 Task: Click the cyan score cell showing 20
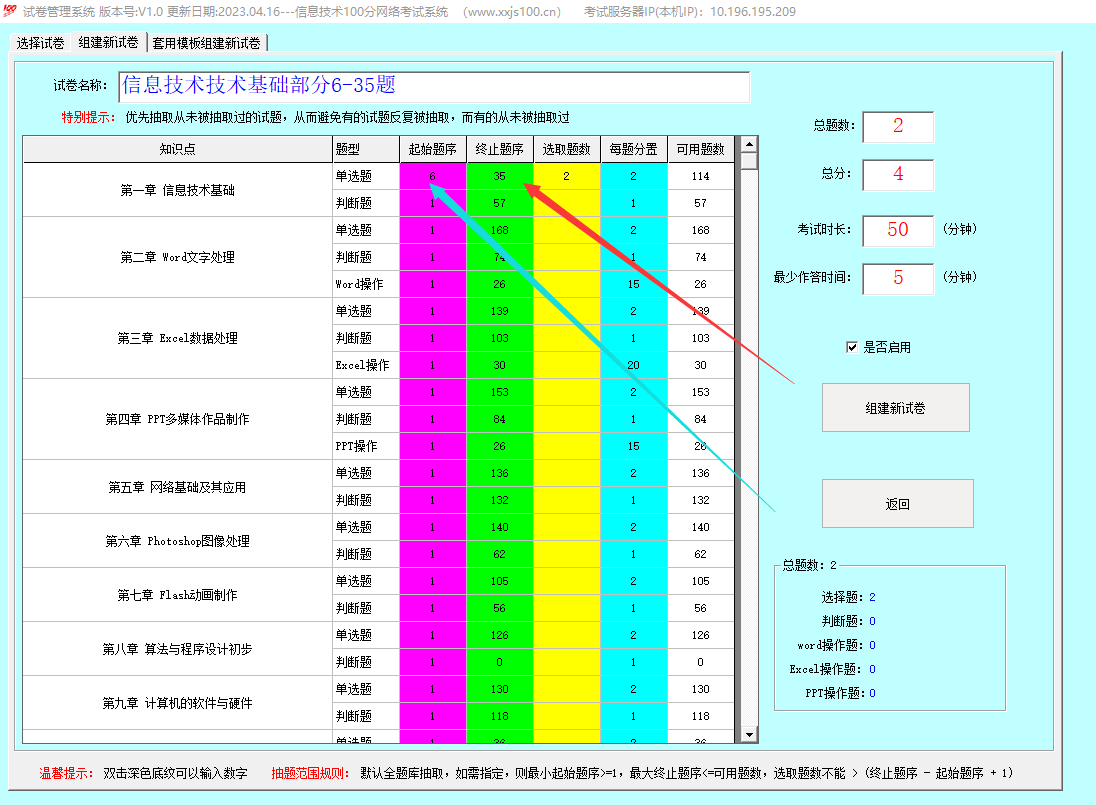[633, 365]
